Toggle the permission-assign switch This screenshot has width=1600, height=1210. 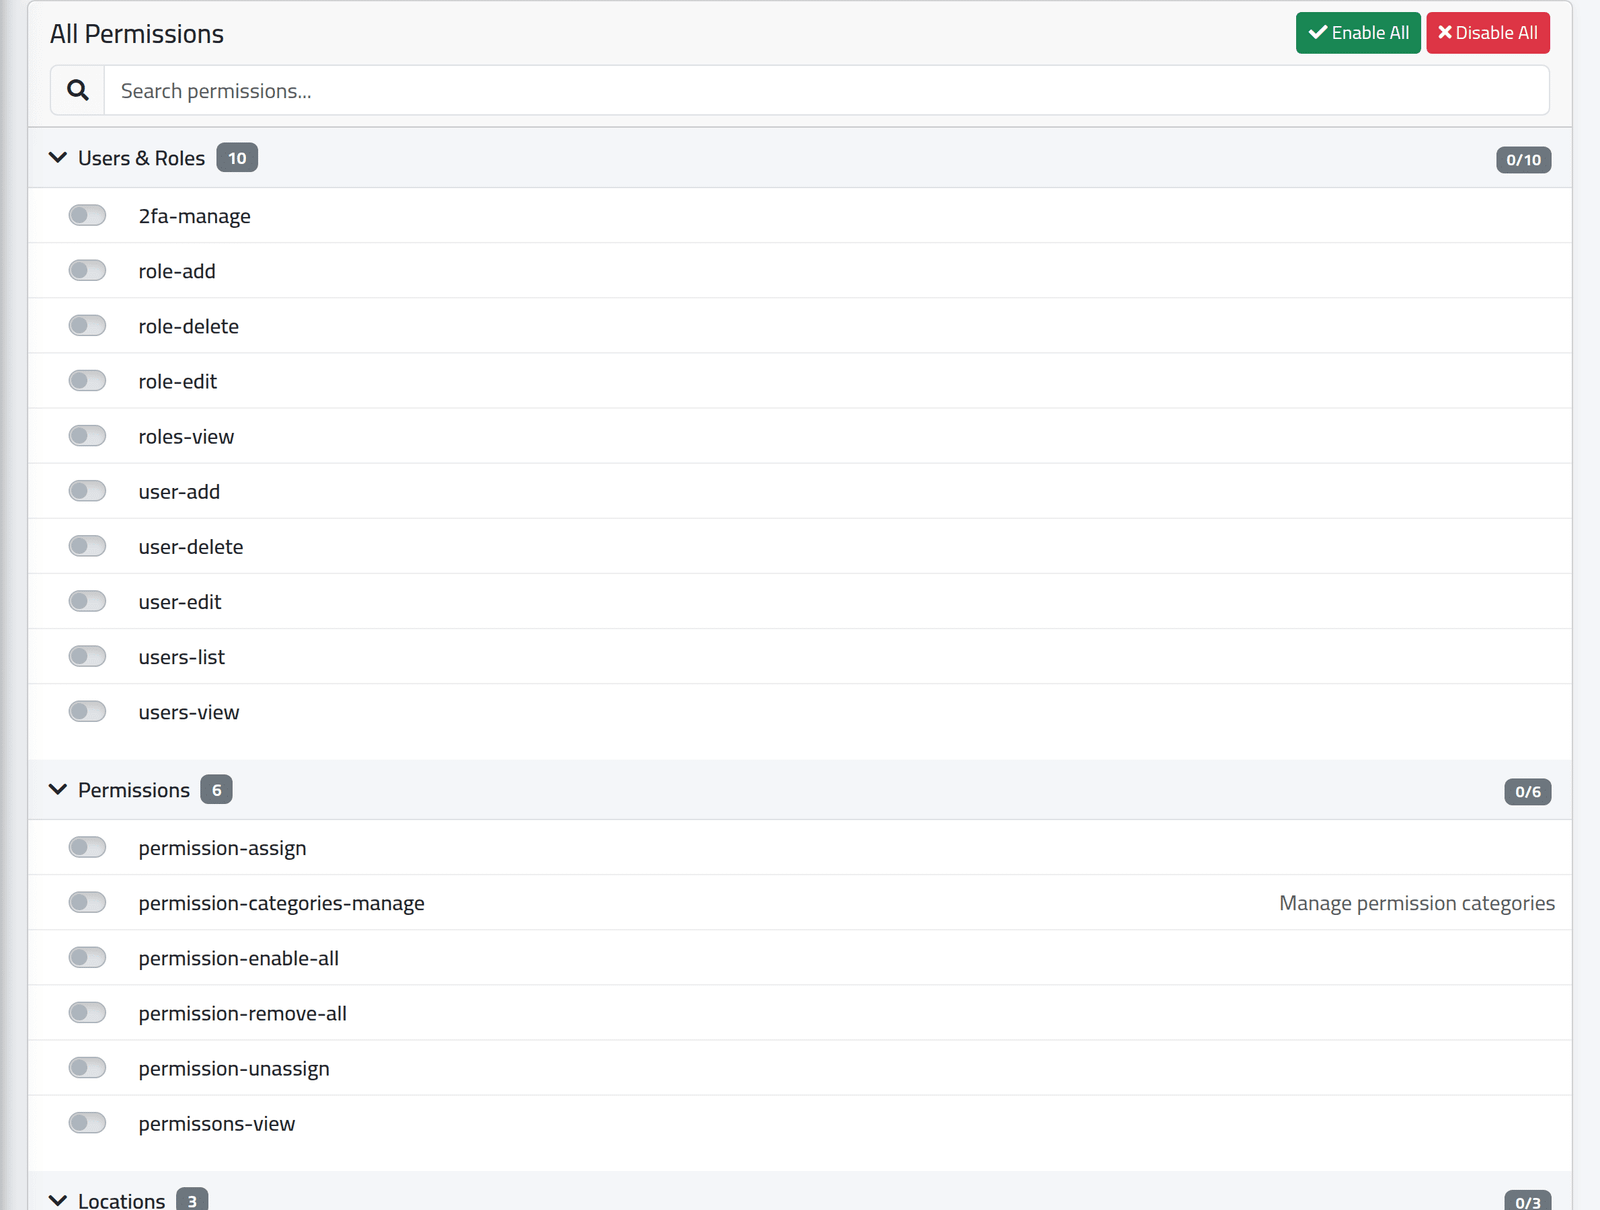point(87,847)
